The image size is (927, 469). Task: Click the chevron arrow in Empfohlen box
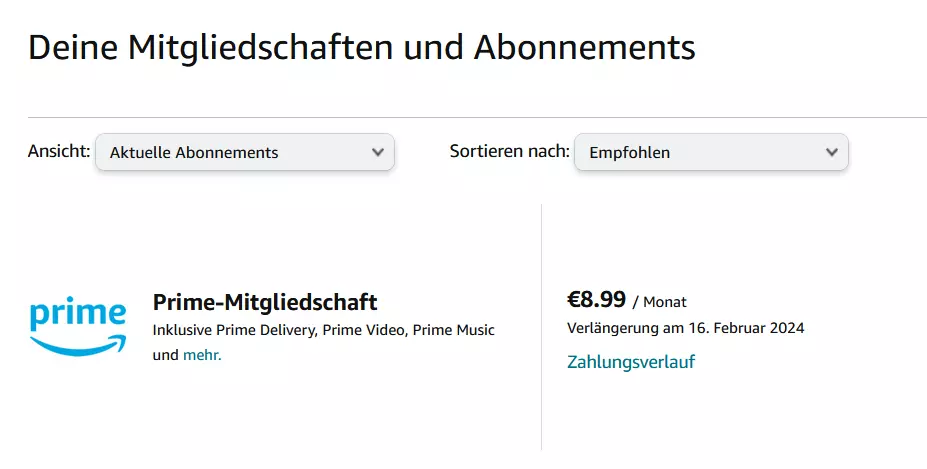click(x=832, y=152)
